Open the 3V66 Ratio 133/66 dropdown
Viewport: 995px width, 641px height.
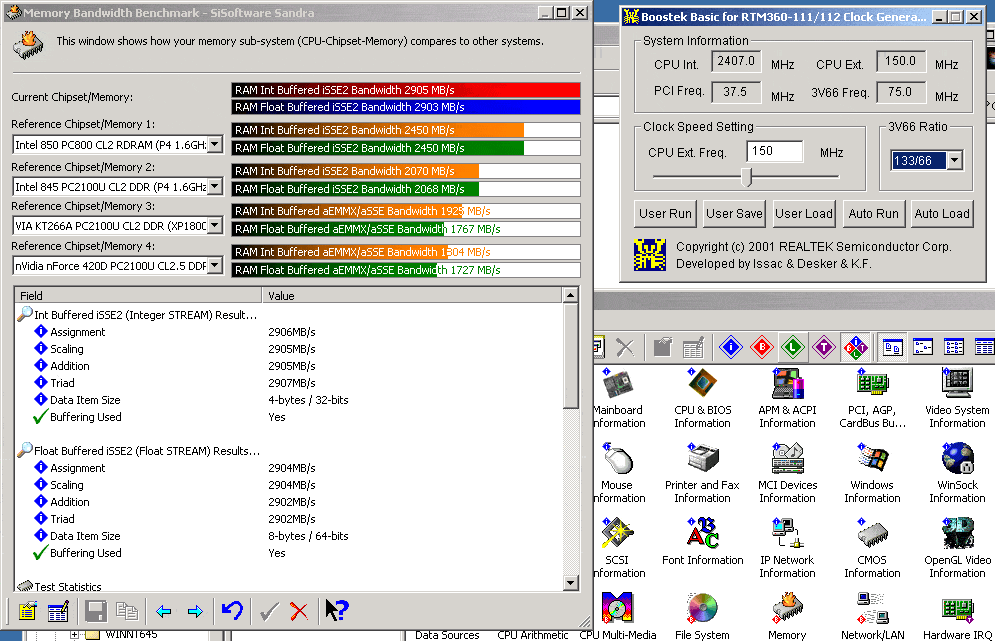tap(955, 160)
